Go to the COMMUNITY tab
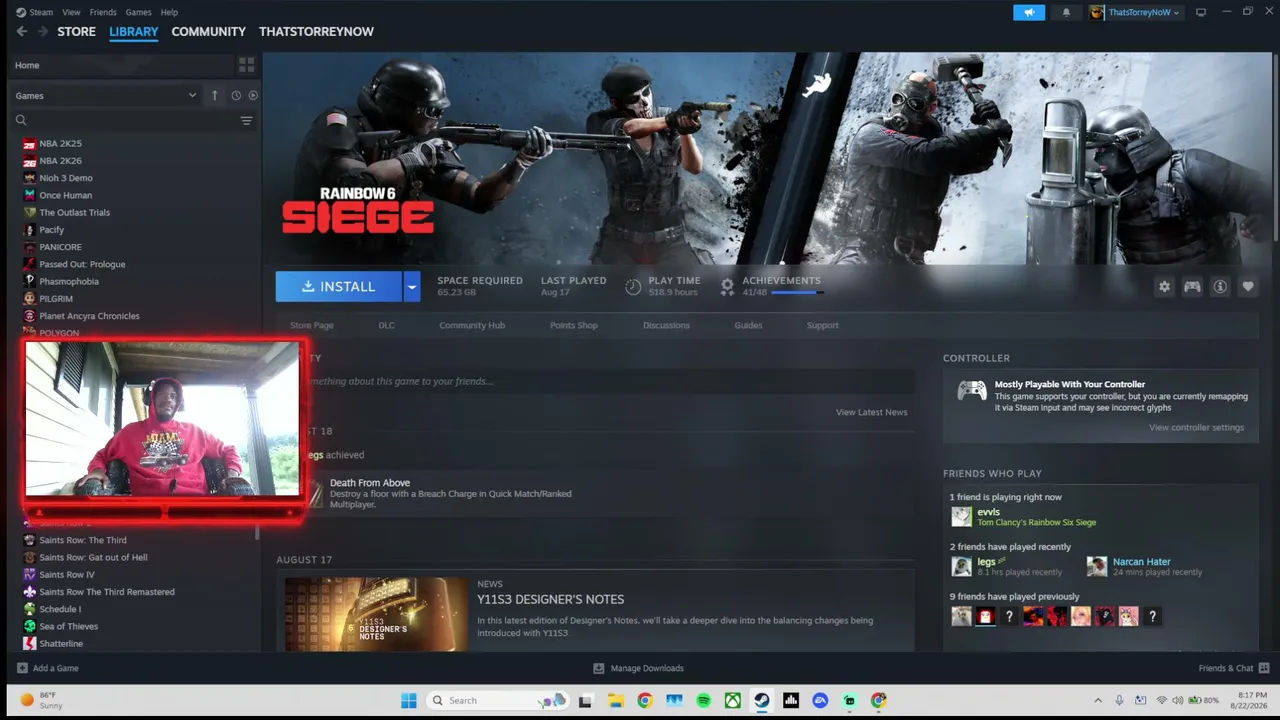1280x720 pixels. pos(208,32)
